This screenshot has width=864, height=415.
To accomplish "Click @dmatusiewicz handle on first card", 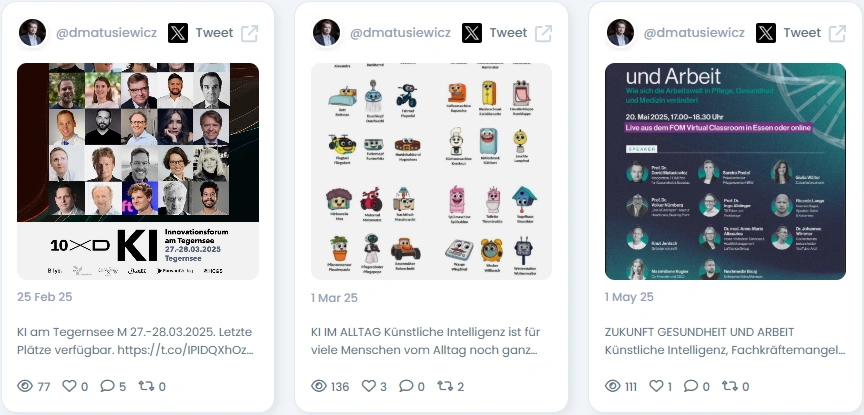I will point(106,33).
